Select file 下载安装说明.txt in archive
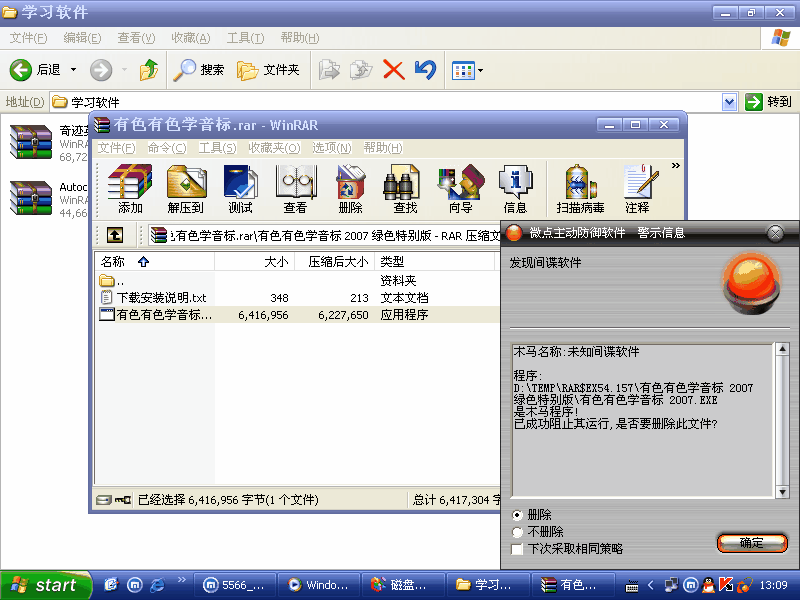The height and width of the screenshot is (600, 800). pyautogui.click(x=161, y=297)
